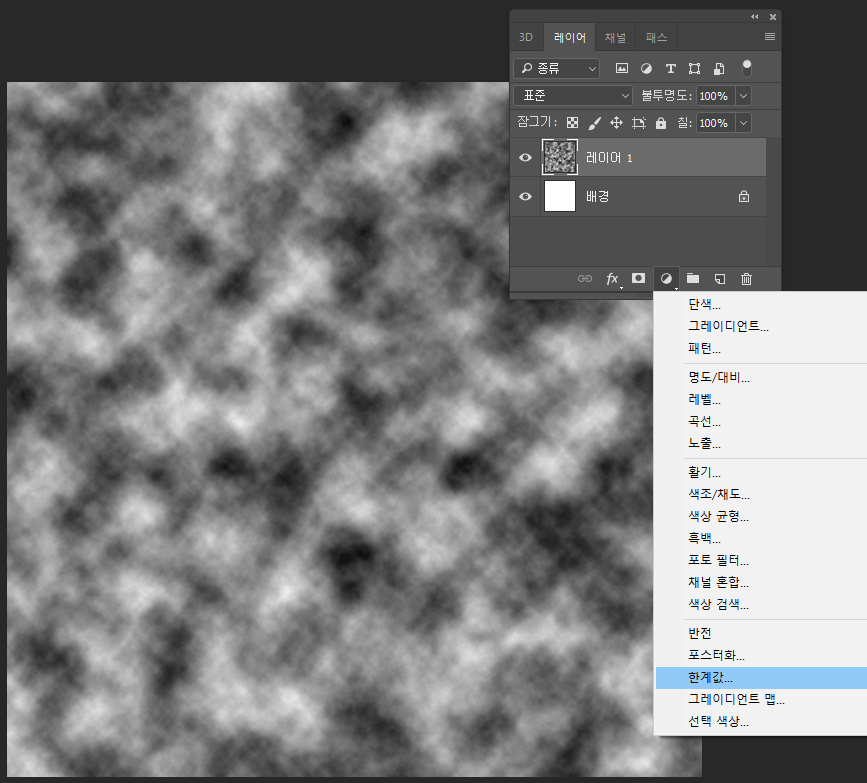
Task: Click the 불투명도 100% value field
Action: tap(715, 96)
